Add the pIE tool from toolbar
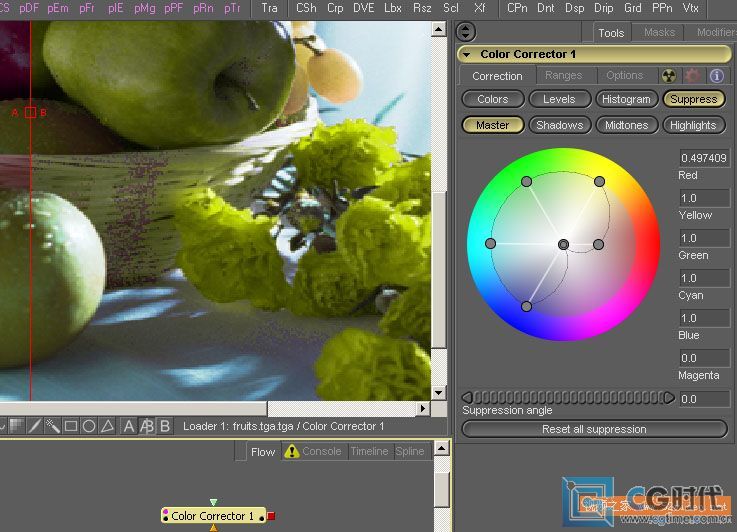This screenshot has width=737, height=532. (x=116, y=8)
